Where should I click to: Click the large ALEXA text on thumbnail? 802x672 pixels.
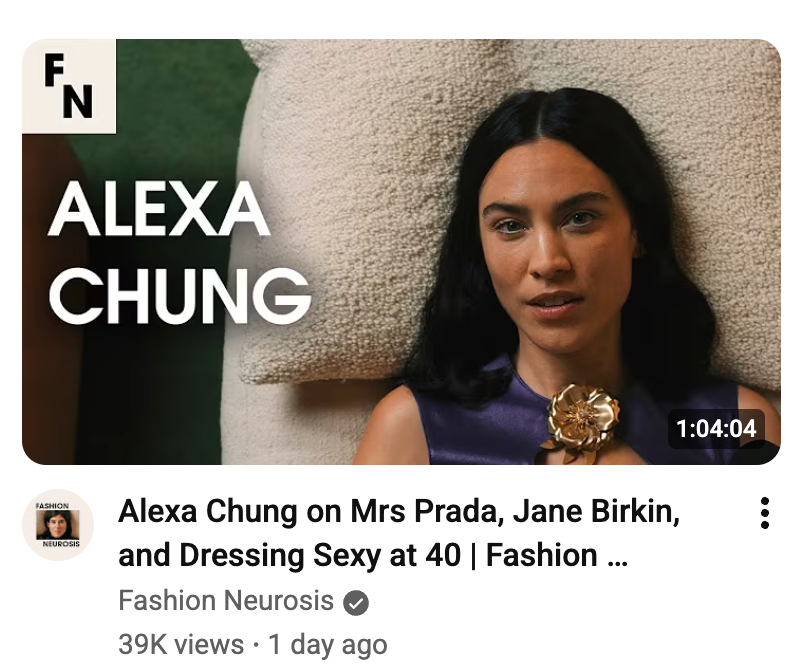pos(159,209)
